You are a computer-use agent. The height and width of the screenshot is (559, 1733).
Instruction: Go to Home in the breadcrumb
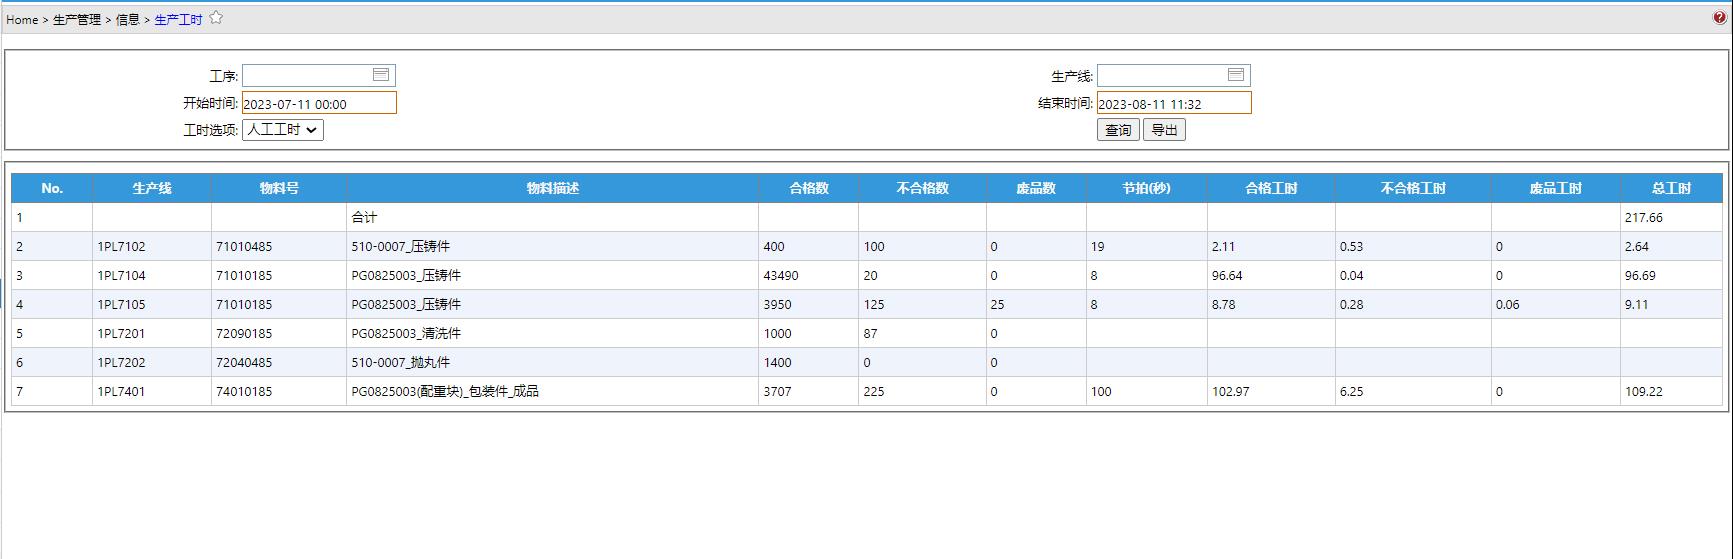pyautogui.click(x=22, y=19)
